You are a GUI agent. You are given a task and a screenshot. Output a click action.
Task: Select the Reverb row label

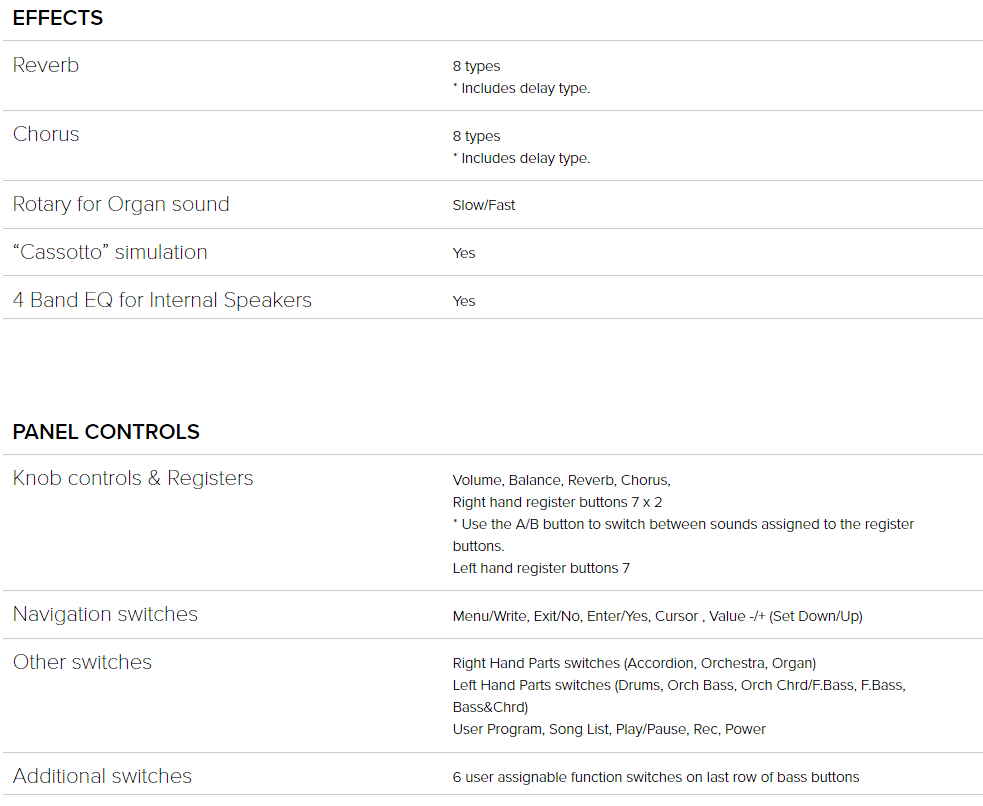tap(46, 65)
